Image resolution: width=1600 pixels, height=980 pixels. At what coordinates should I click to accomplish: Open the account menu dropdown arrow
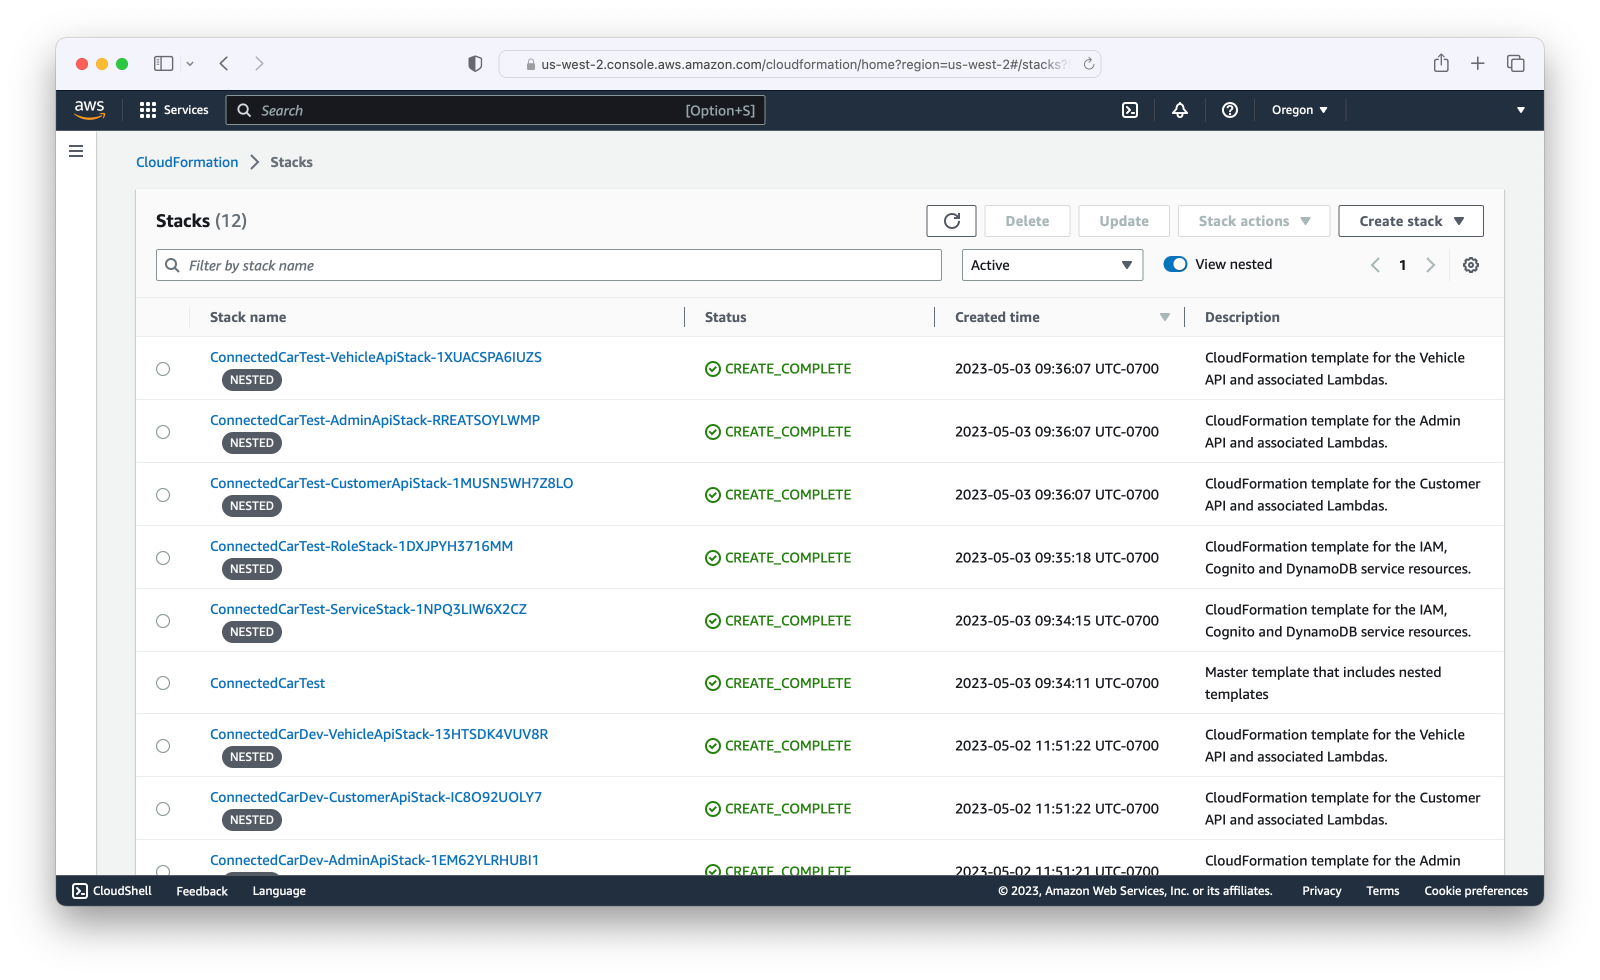1521,110
